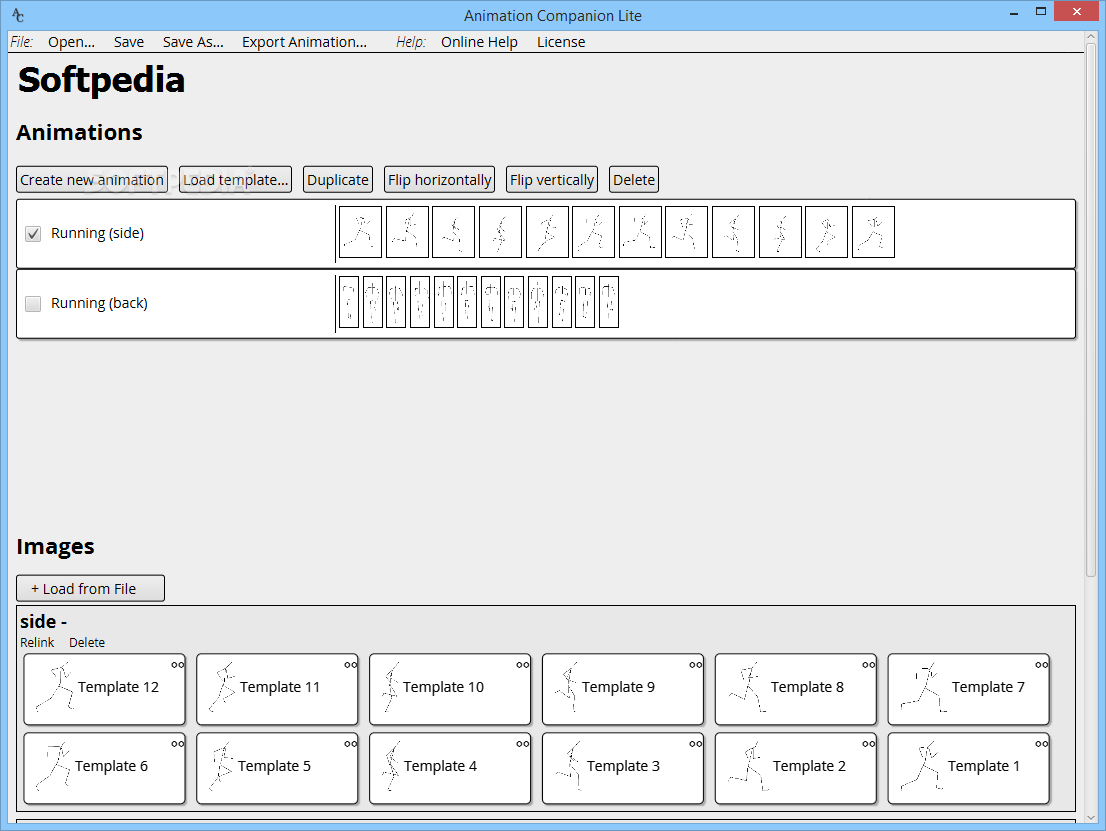
Task: Select the Template 8 image card
Action: point(796,689)
